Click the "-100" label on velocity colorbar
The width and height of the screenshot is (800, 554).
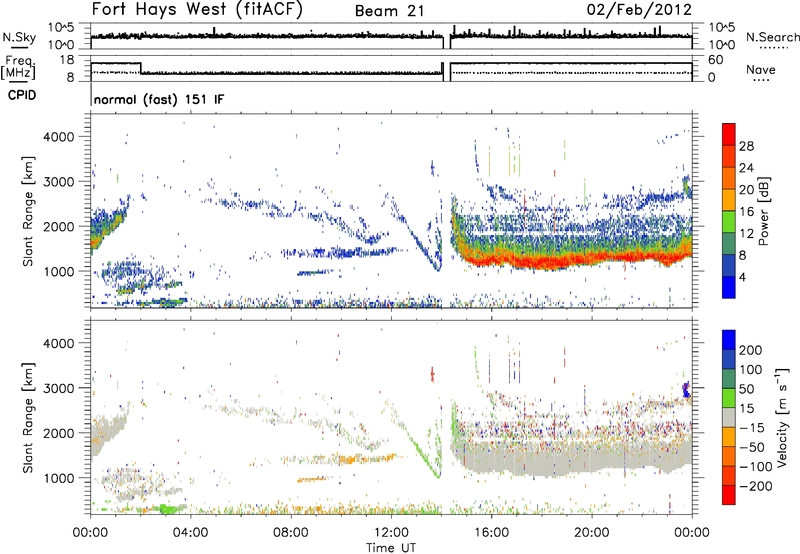(755, 467)
